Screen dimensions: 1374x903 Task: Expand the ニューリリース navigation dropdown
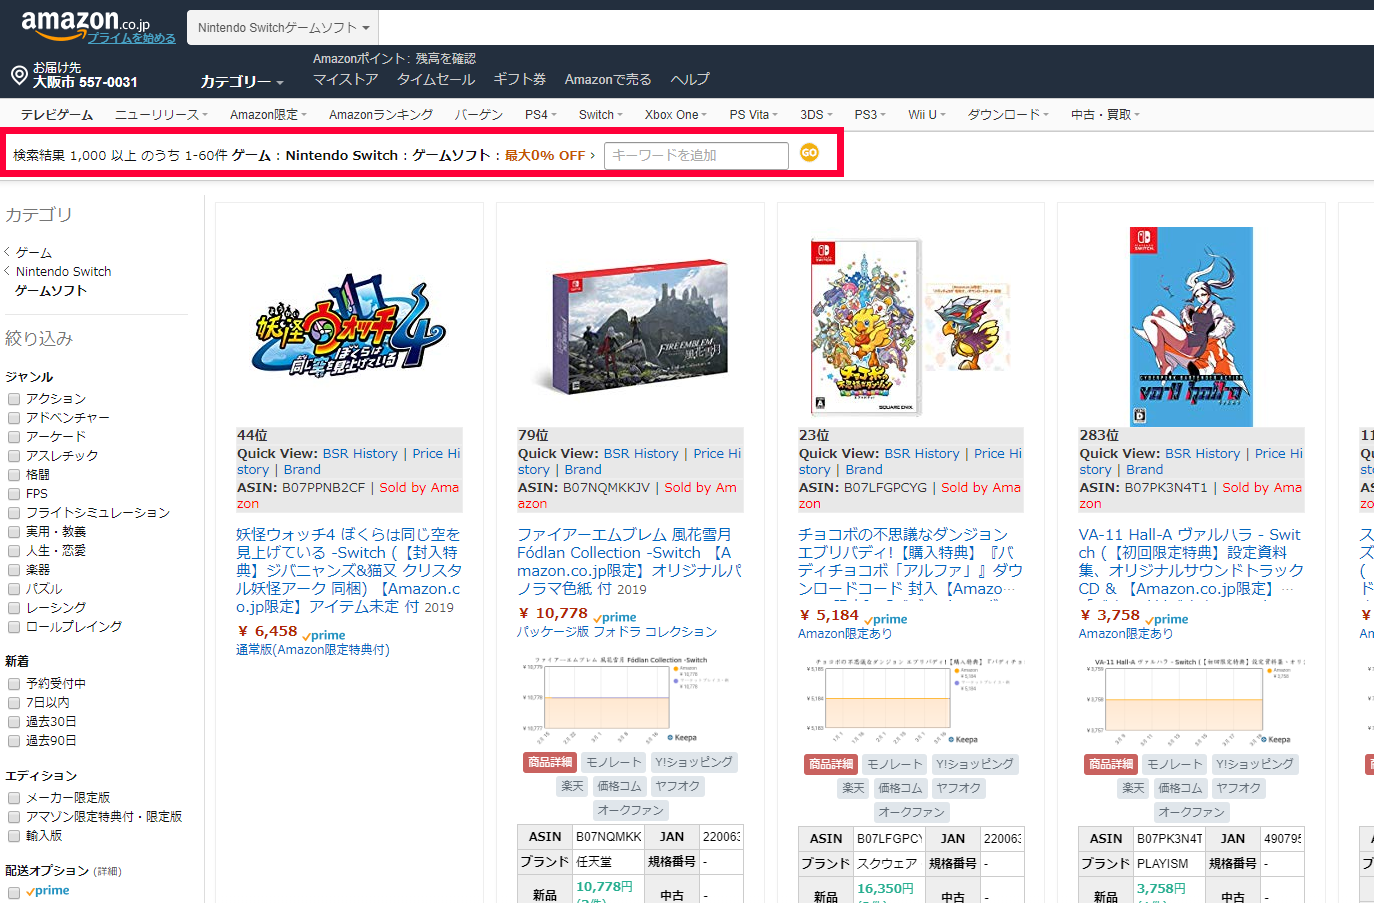click(x=161, y=115)
